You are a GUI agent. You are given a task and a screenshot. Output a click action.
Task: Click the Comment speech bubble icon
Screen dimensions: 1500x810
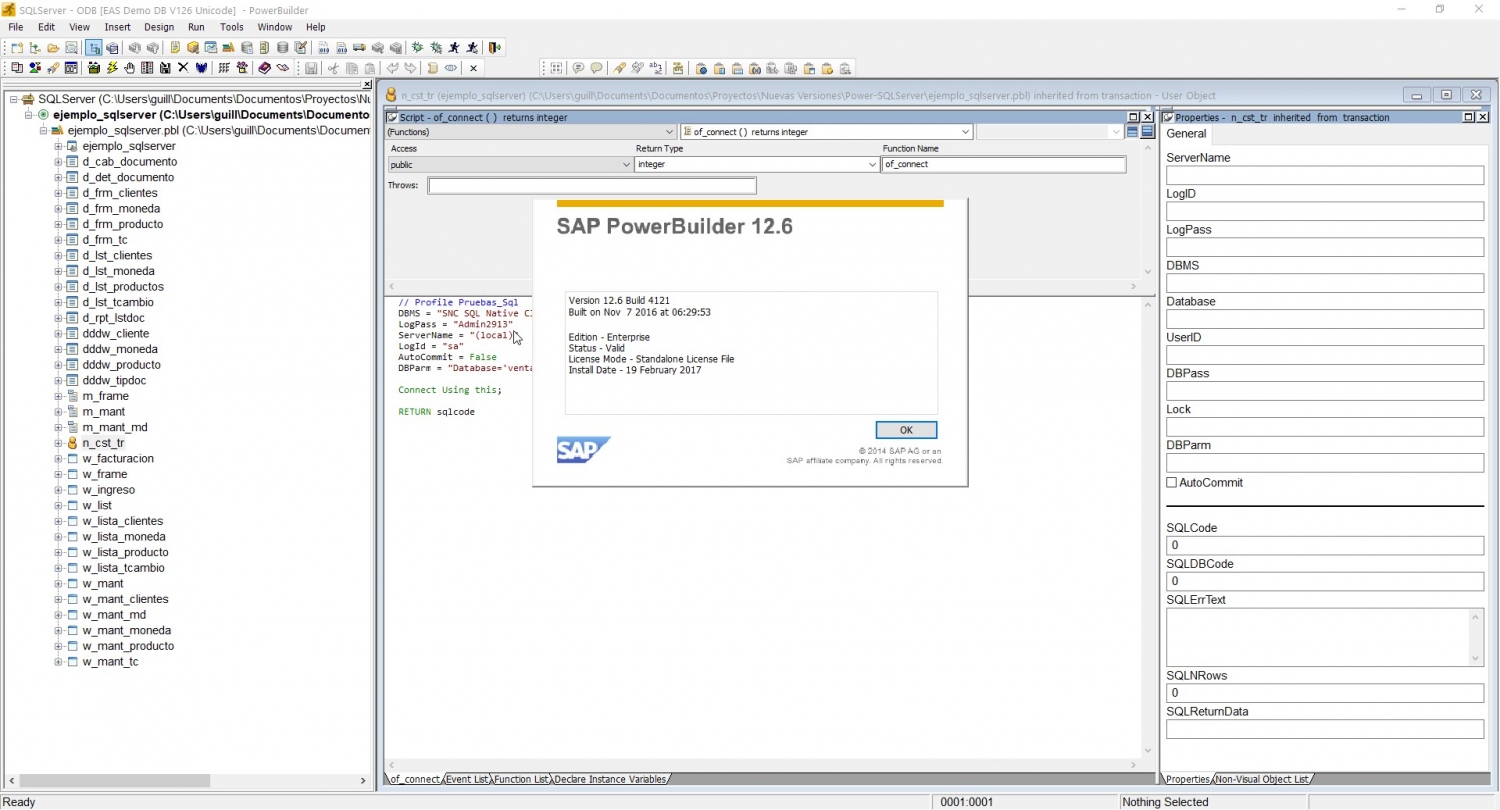tap(578, 68)
